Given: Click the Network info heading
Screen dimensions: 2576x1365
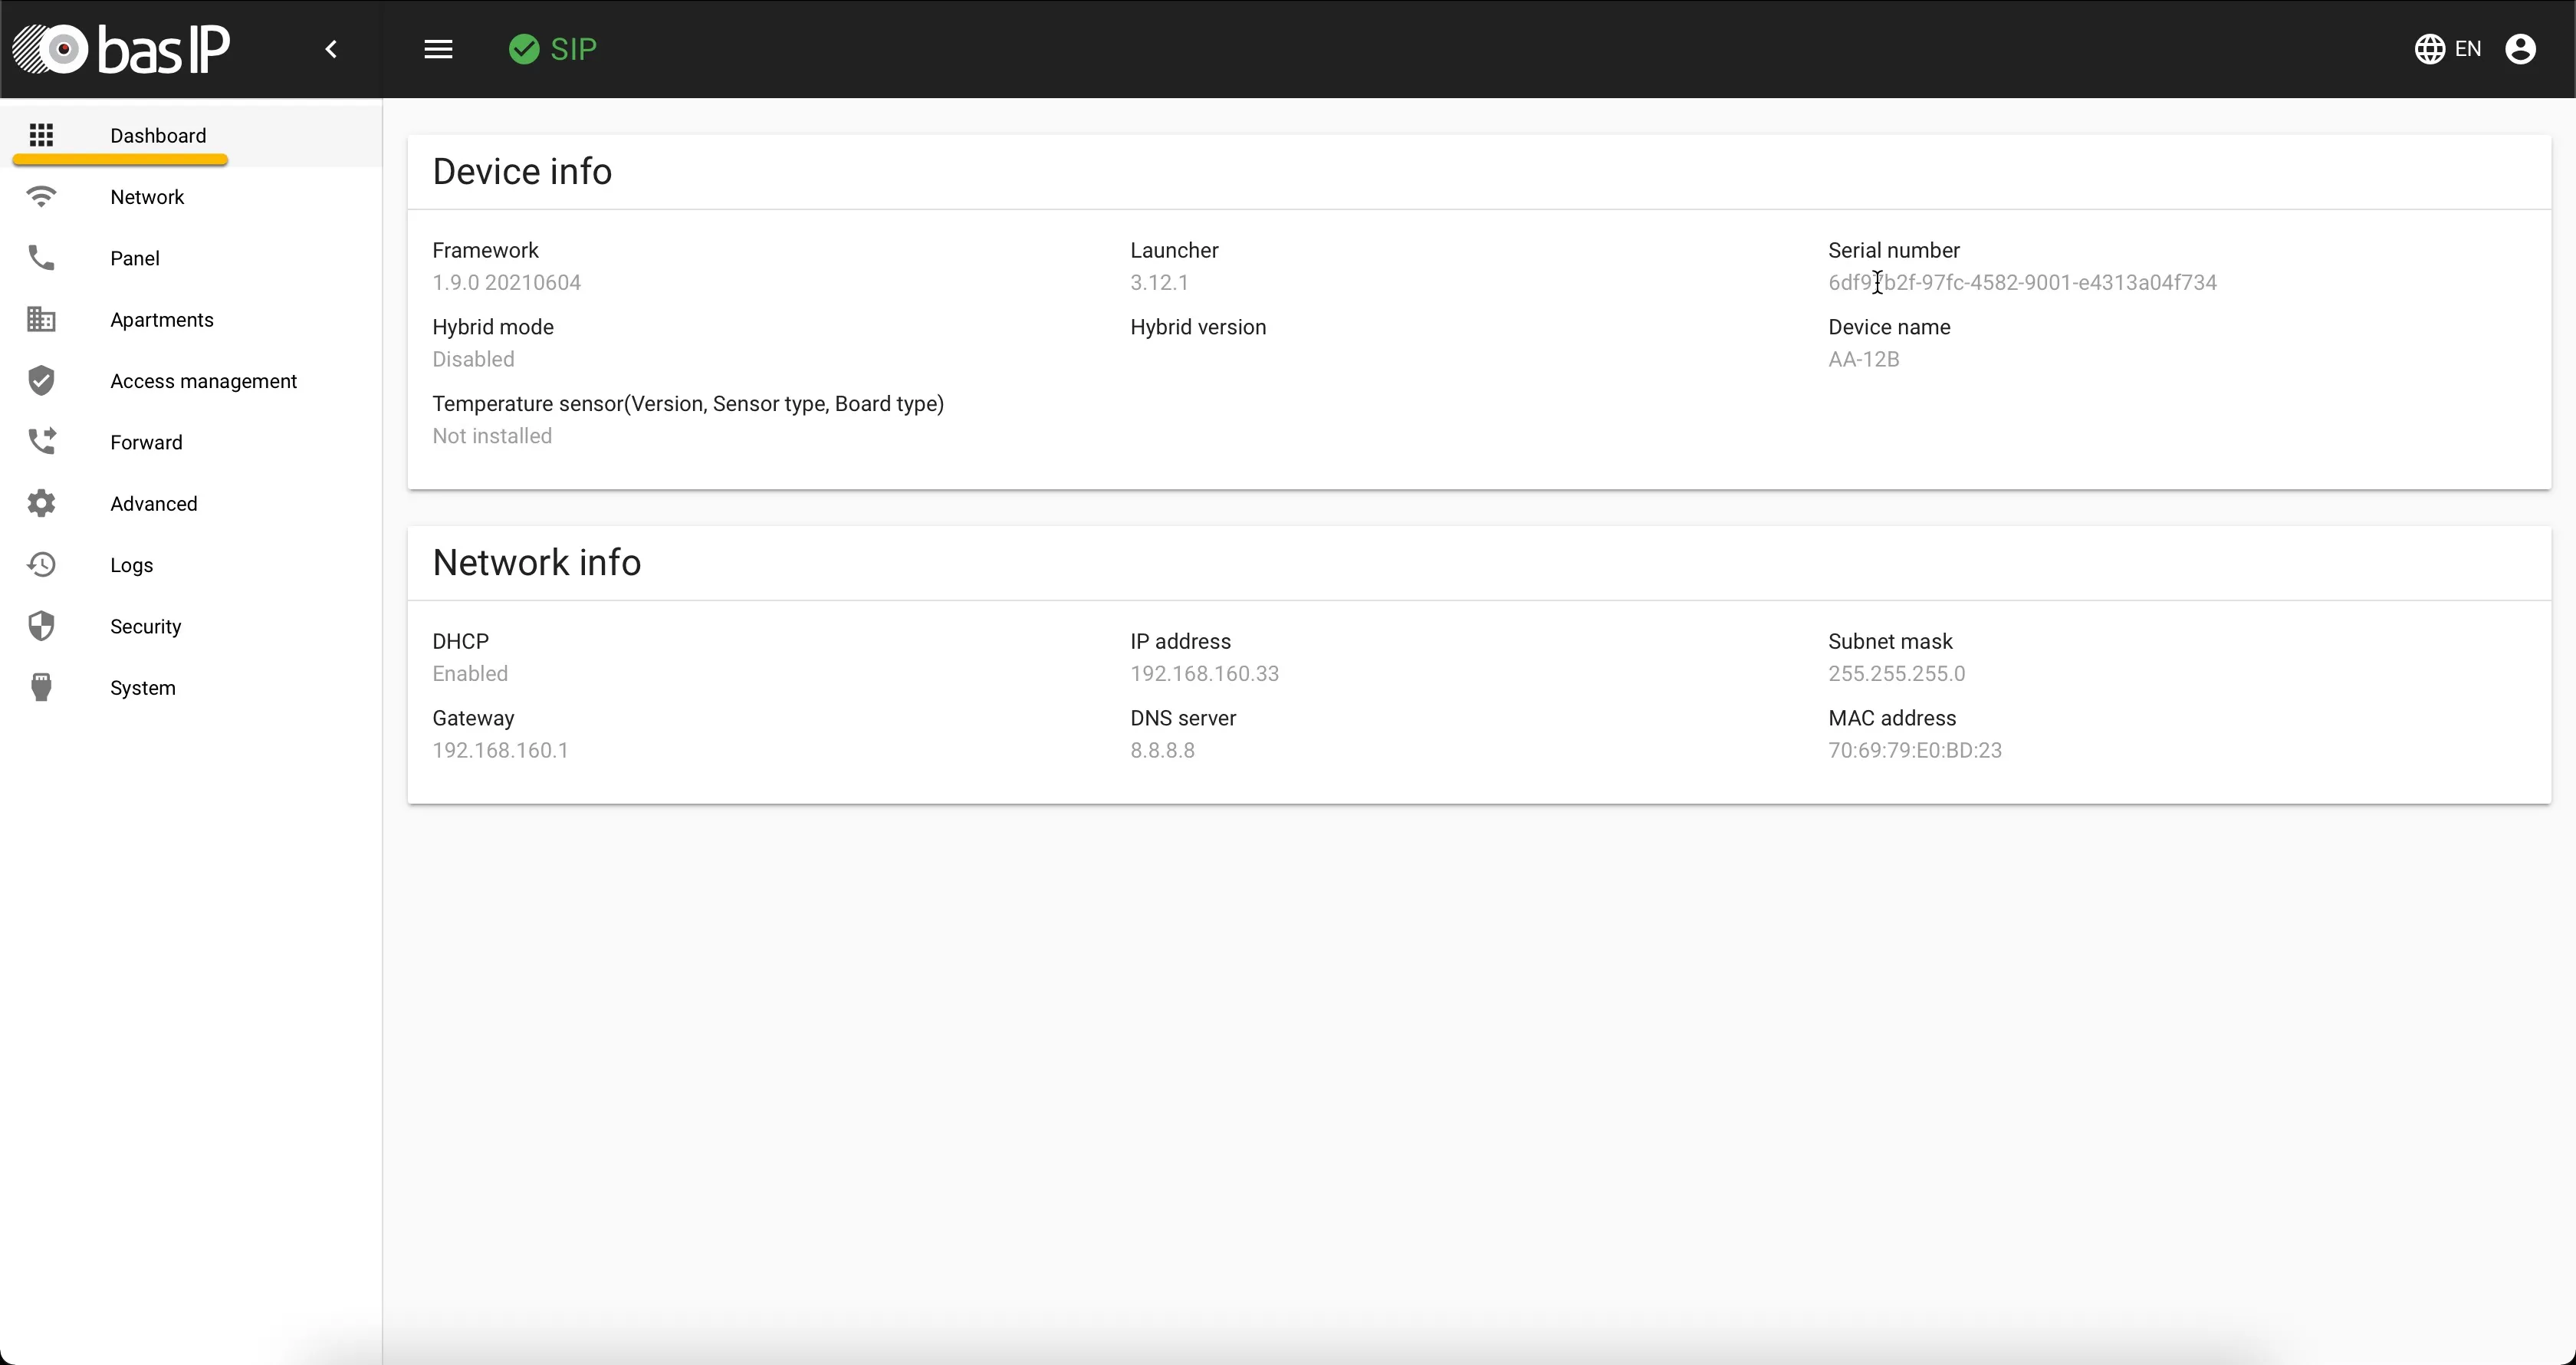Looking at the screenshot, I should [x=536, y=563].
